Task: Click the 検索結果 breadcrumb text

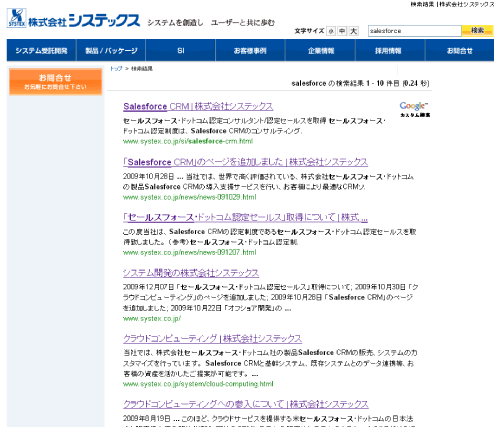Action: pyautogui.click(x=142, y=69)
